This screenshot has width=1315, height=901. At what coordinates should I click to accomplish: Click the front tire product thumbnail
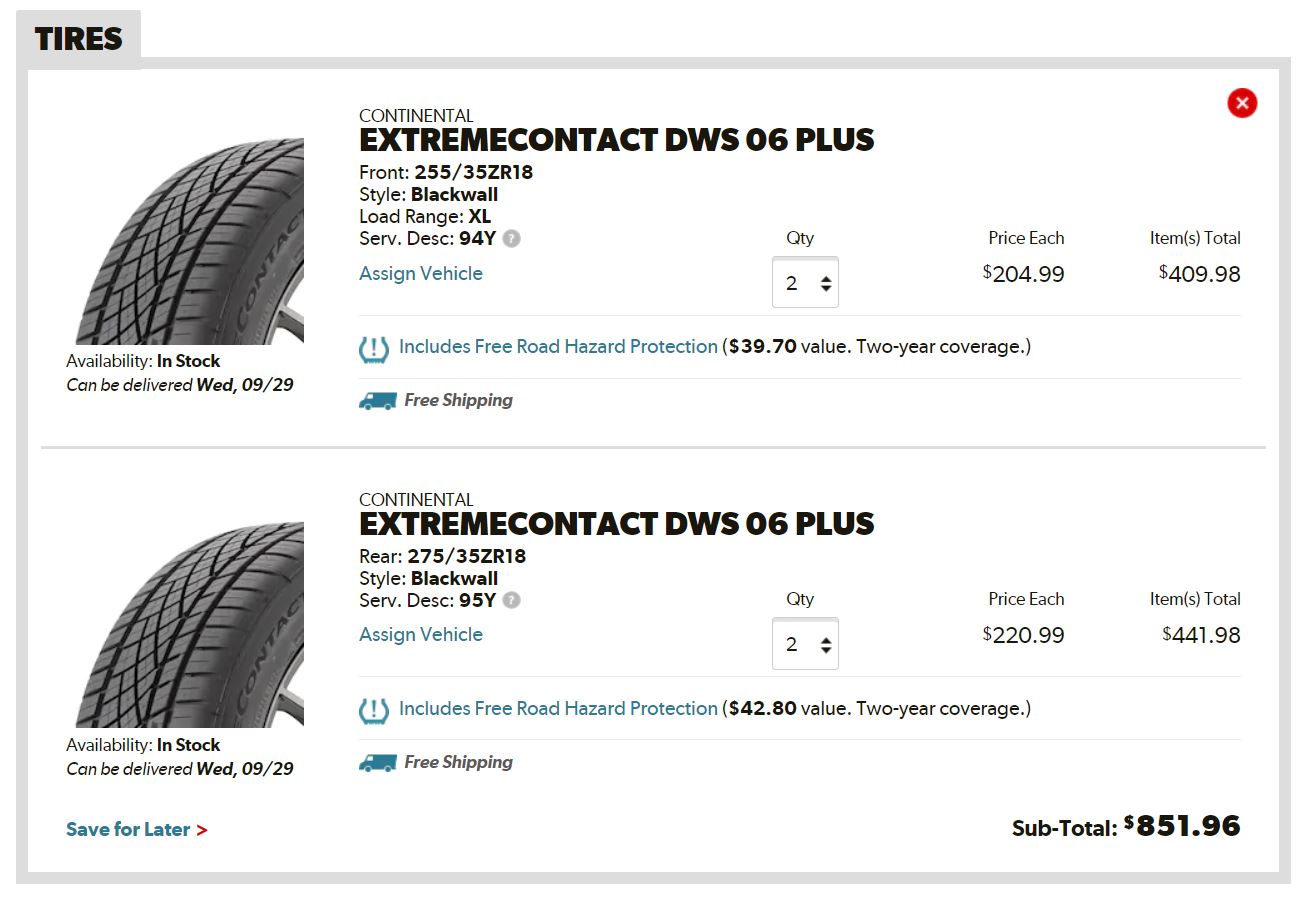(x=190, y=242)
